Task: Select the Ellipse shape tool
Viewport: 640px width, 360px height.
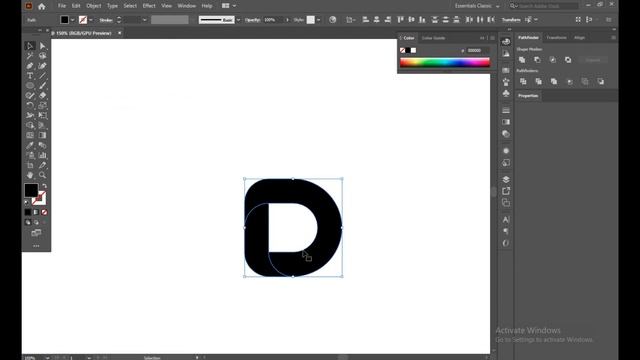Action: pos(30,86)
